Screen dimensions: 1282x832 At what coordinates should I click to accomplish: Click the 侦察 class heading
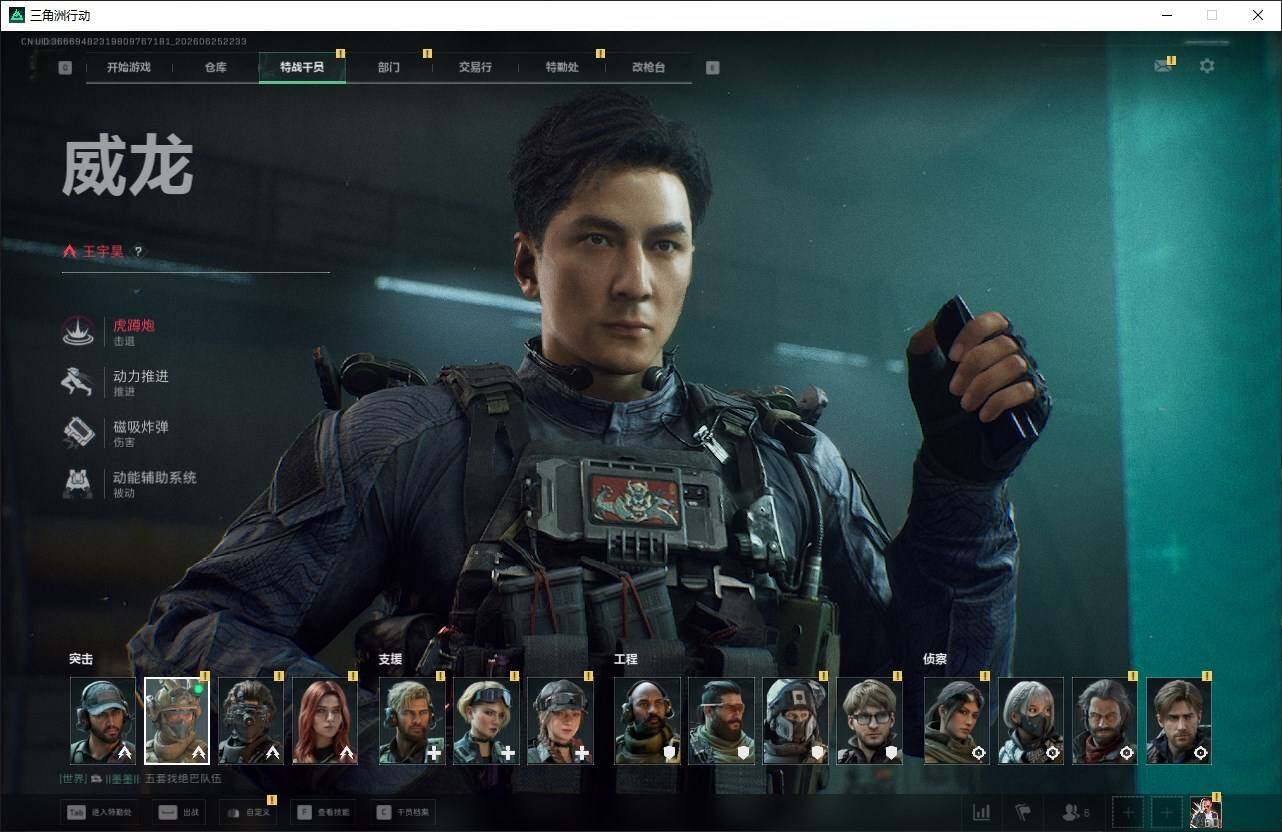[935, 659]
